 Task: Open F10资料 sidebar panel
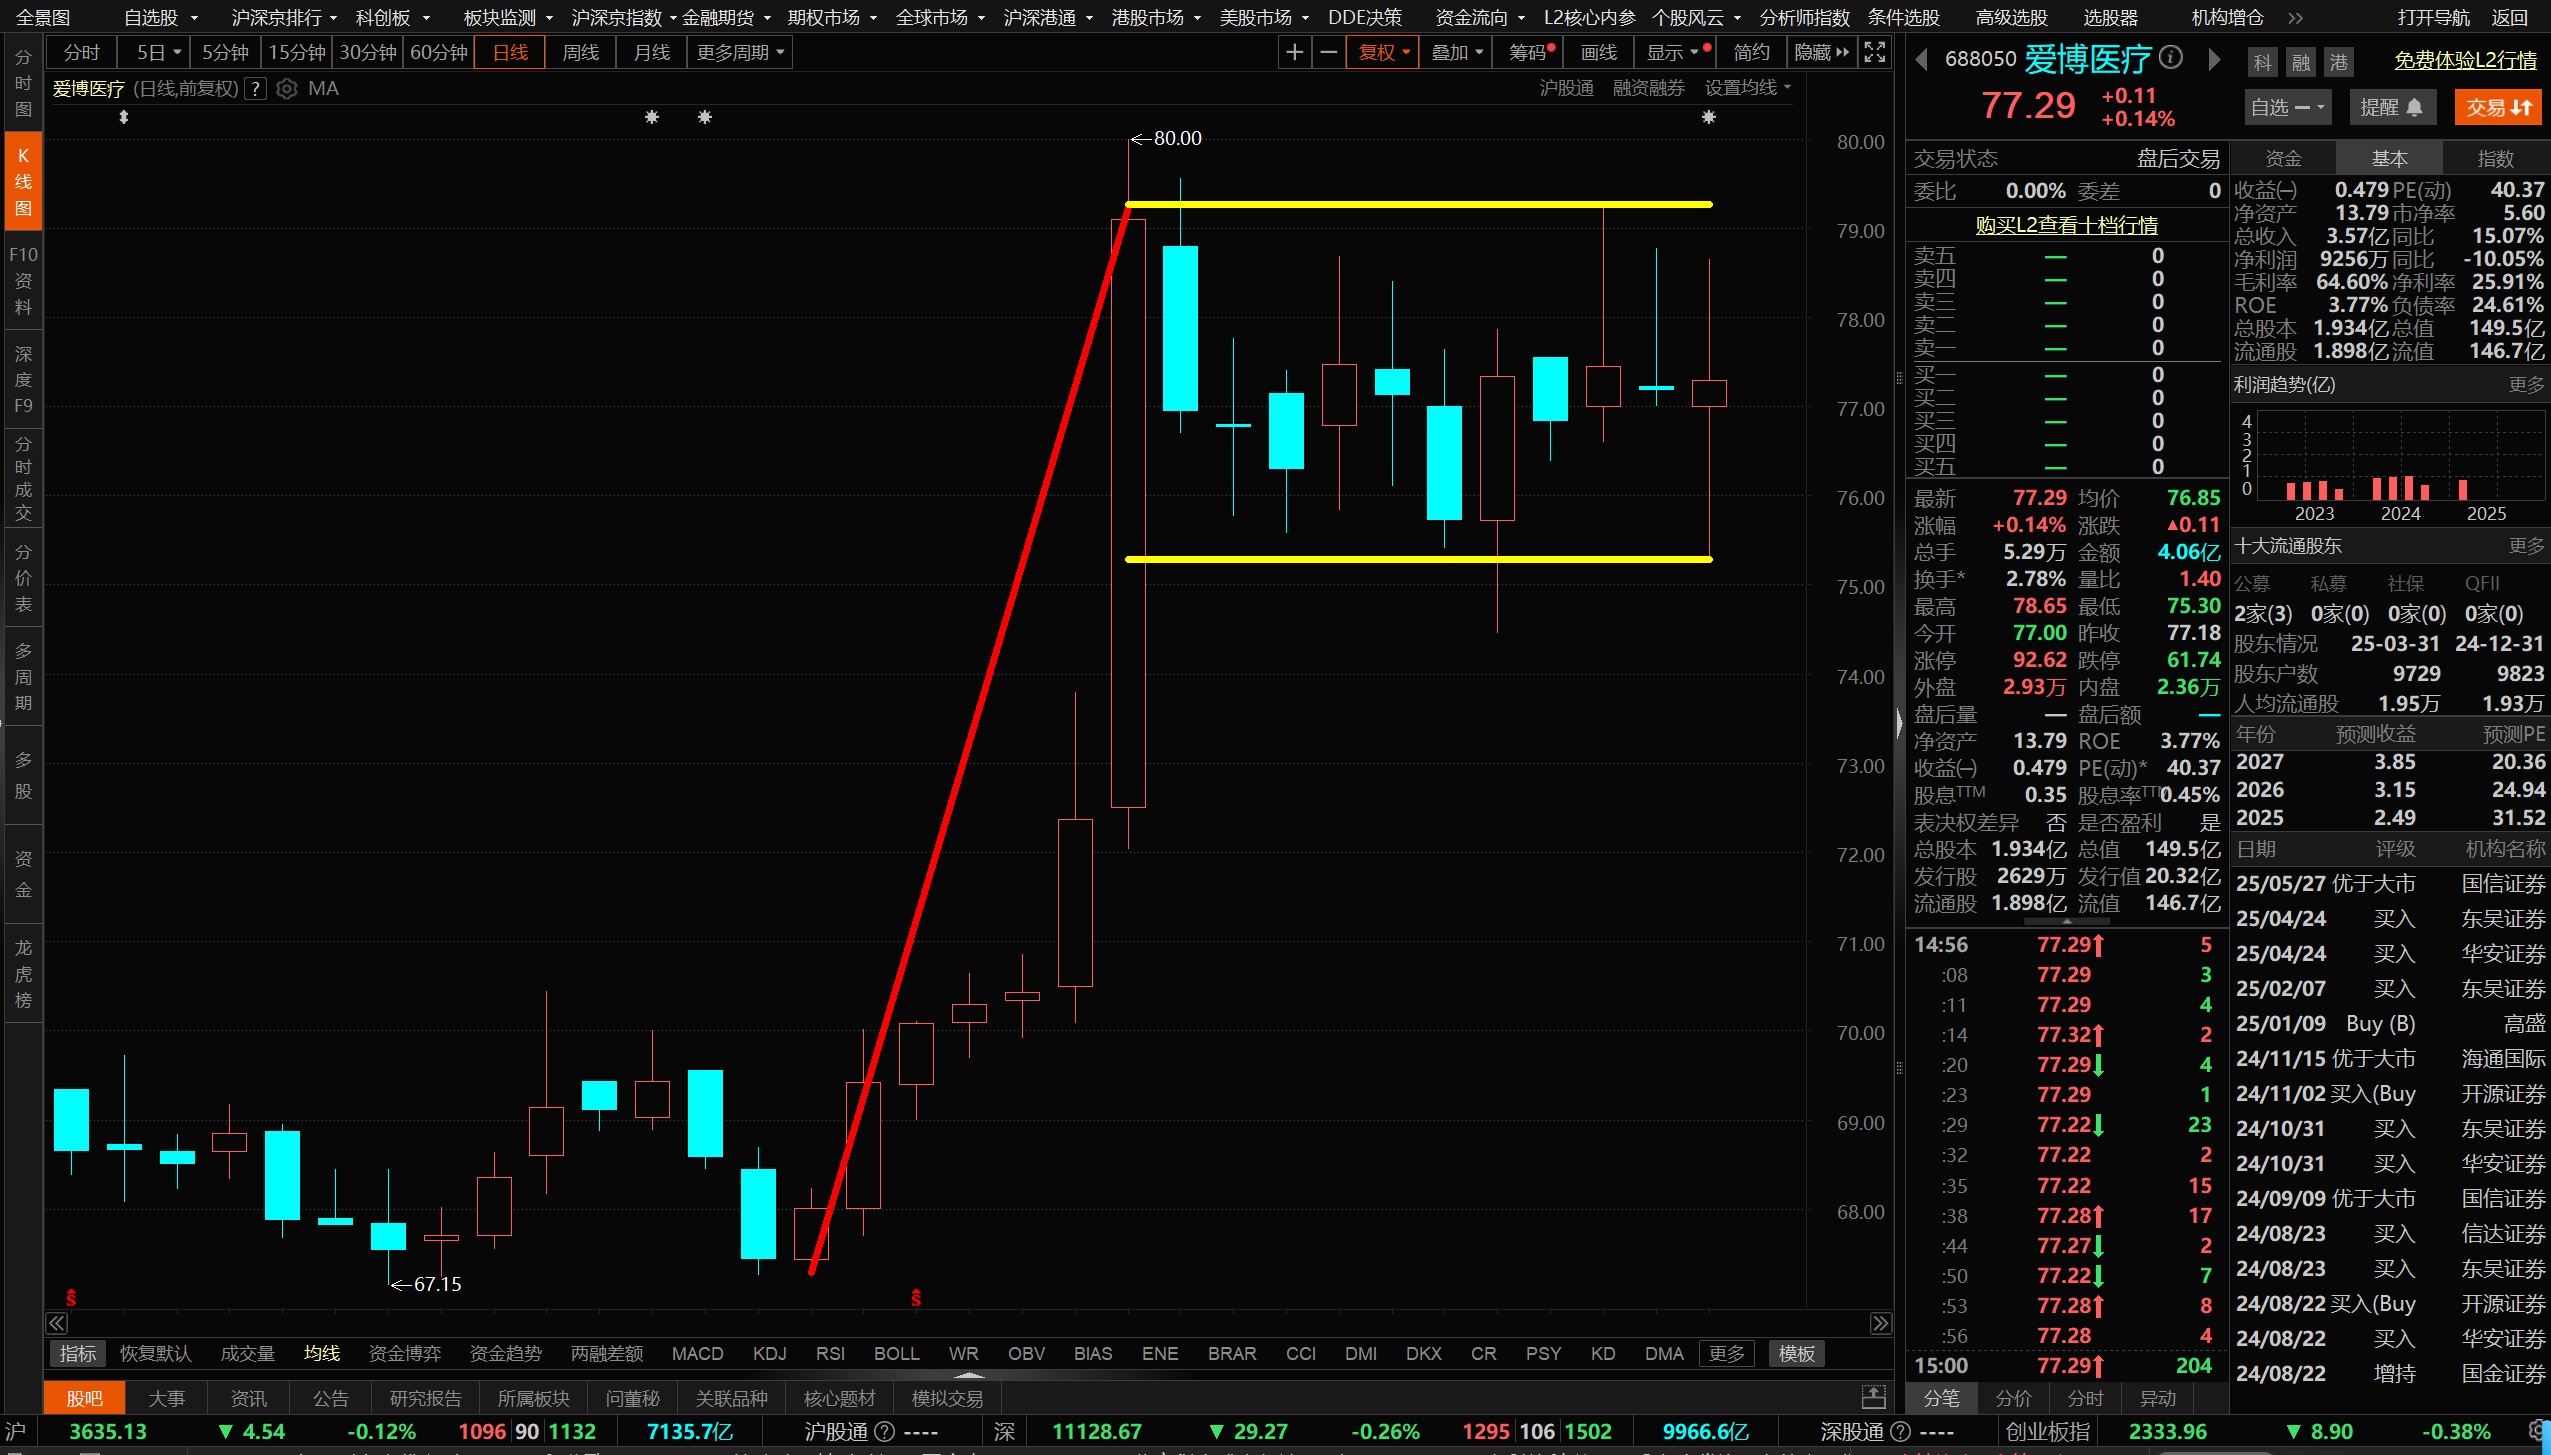(23, 281)
